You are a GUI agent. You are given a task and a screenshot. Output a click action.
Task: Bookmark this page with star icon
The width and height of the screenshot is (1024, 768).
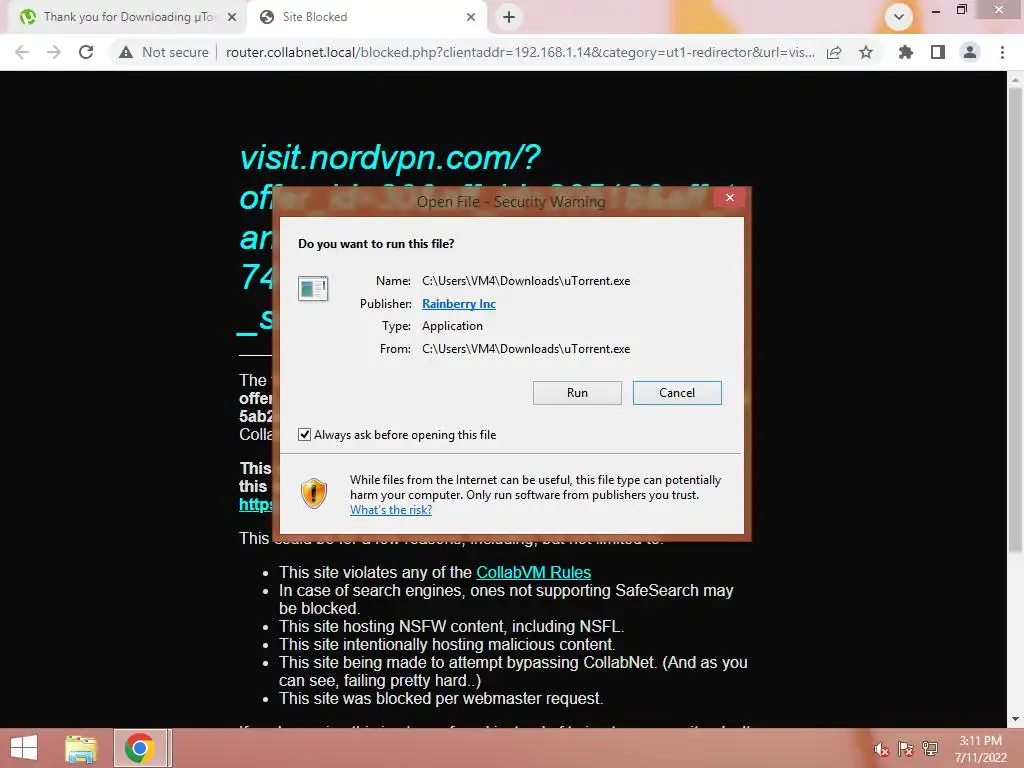(x=866, y=52)
